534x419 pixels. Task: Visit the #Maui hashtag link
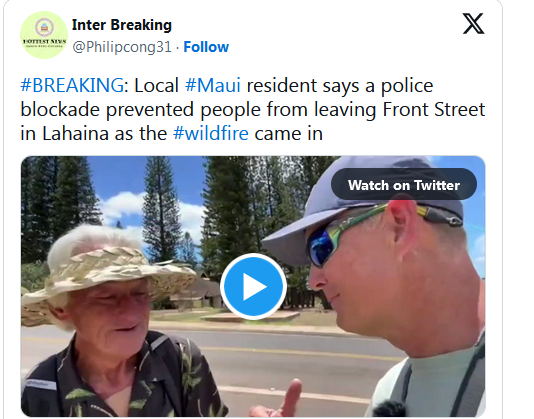tap(213, 85)
